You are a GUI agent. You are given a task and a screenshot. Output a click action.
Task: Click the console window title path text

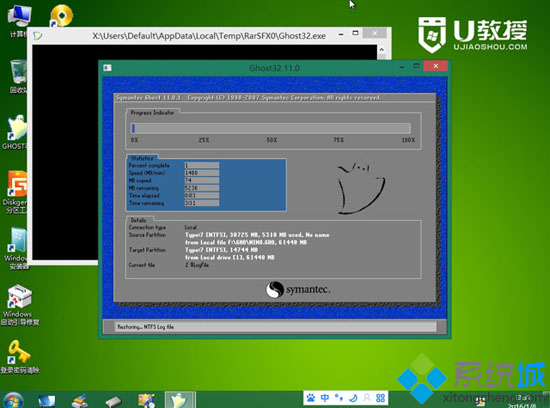[209, 36]
